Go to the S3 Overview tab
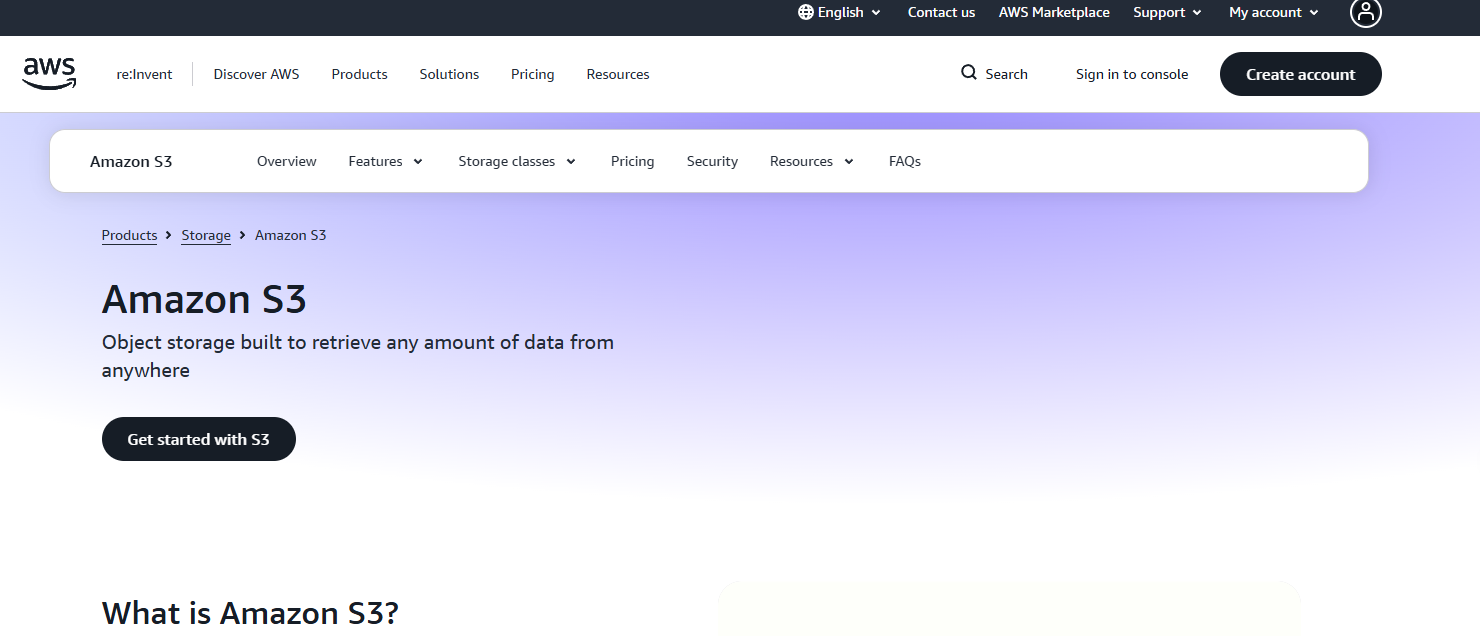 coord(287,161)
